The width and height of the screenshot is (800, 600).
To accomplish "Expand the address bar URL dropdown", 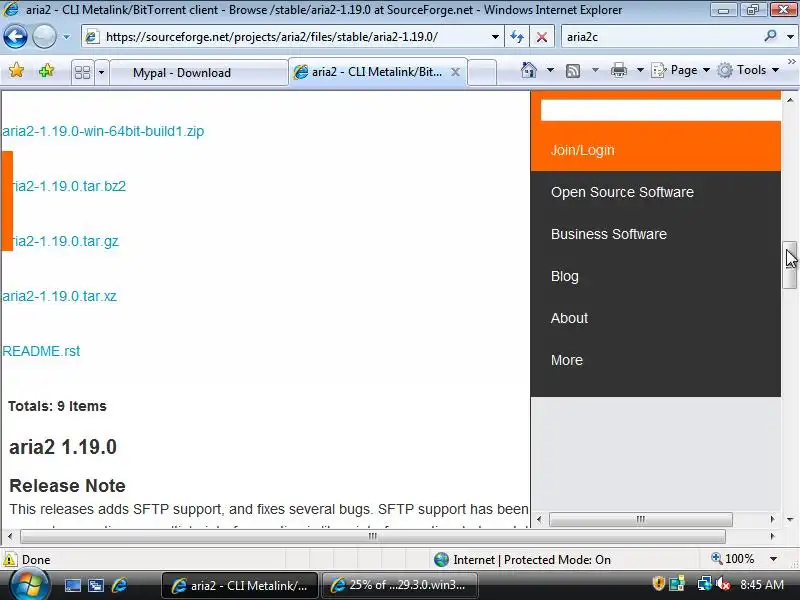I will (x=495, y=37).
